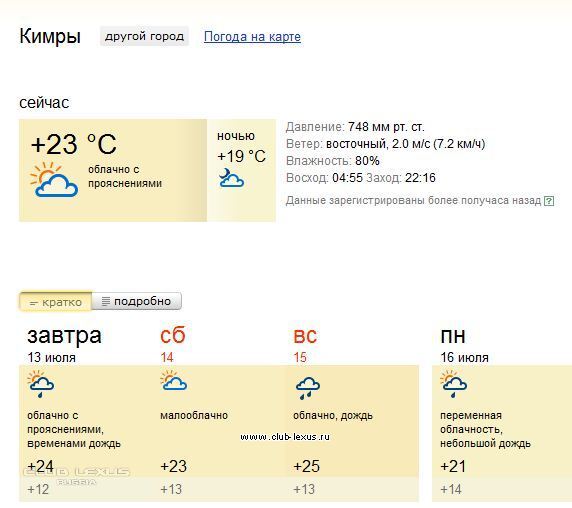Click the 'ночью' +19 °C night panel

(x=241, y=170)
